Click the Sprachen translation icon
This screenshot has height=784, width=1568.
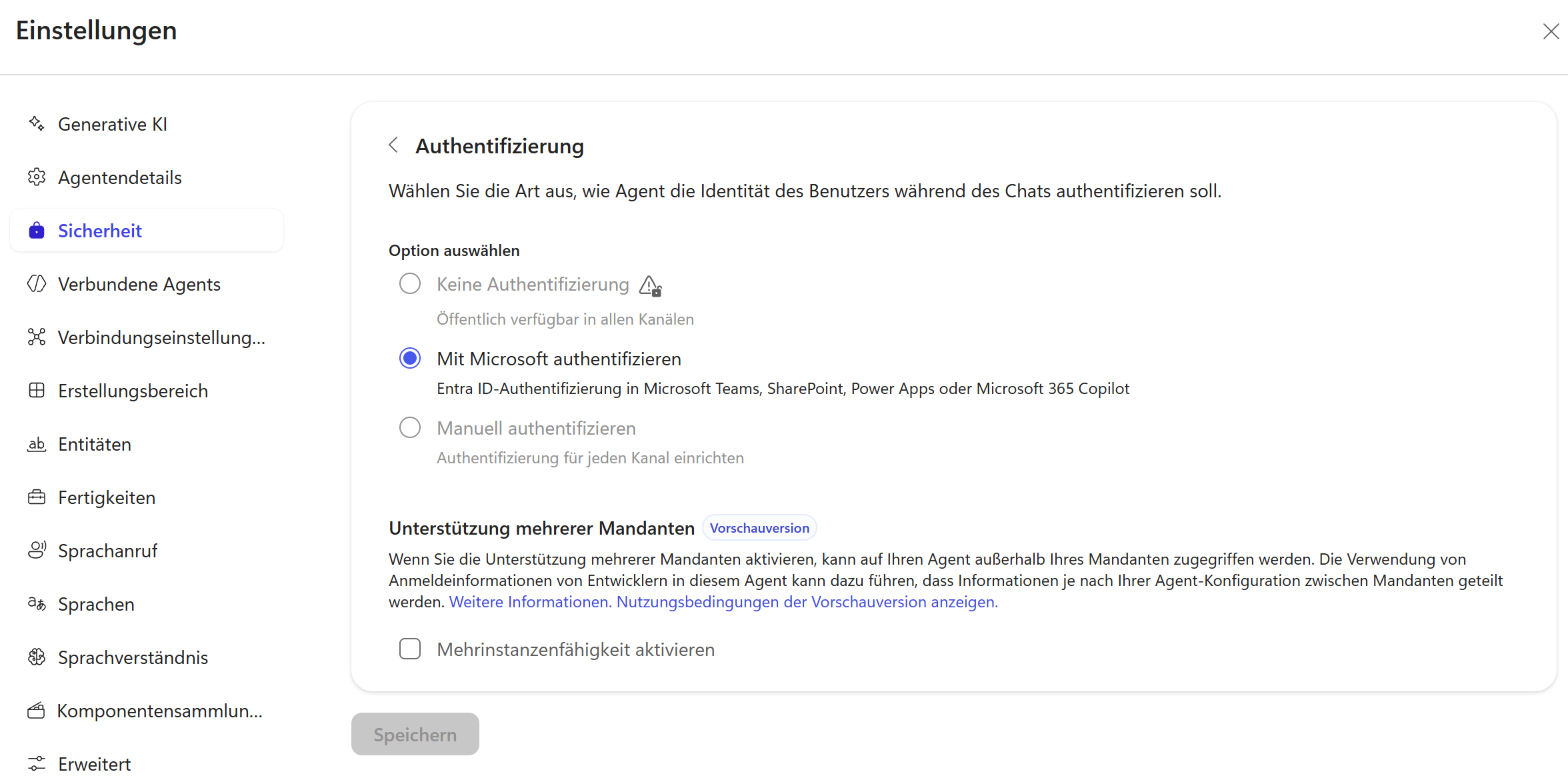tap(37, 604)
